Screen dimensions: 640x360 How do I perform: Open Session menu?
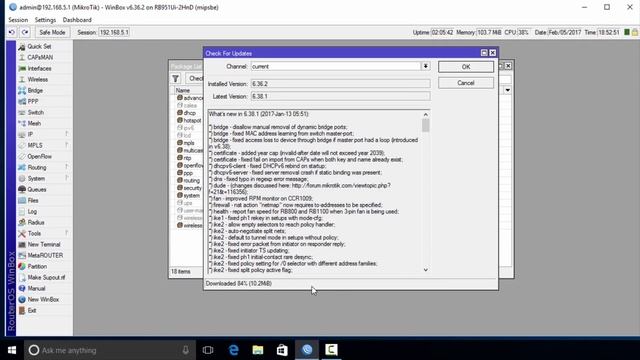pyautogui.click(x=18, y=20)
